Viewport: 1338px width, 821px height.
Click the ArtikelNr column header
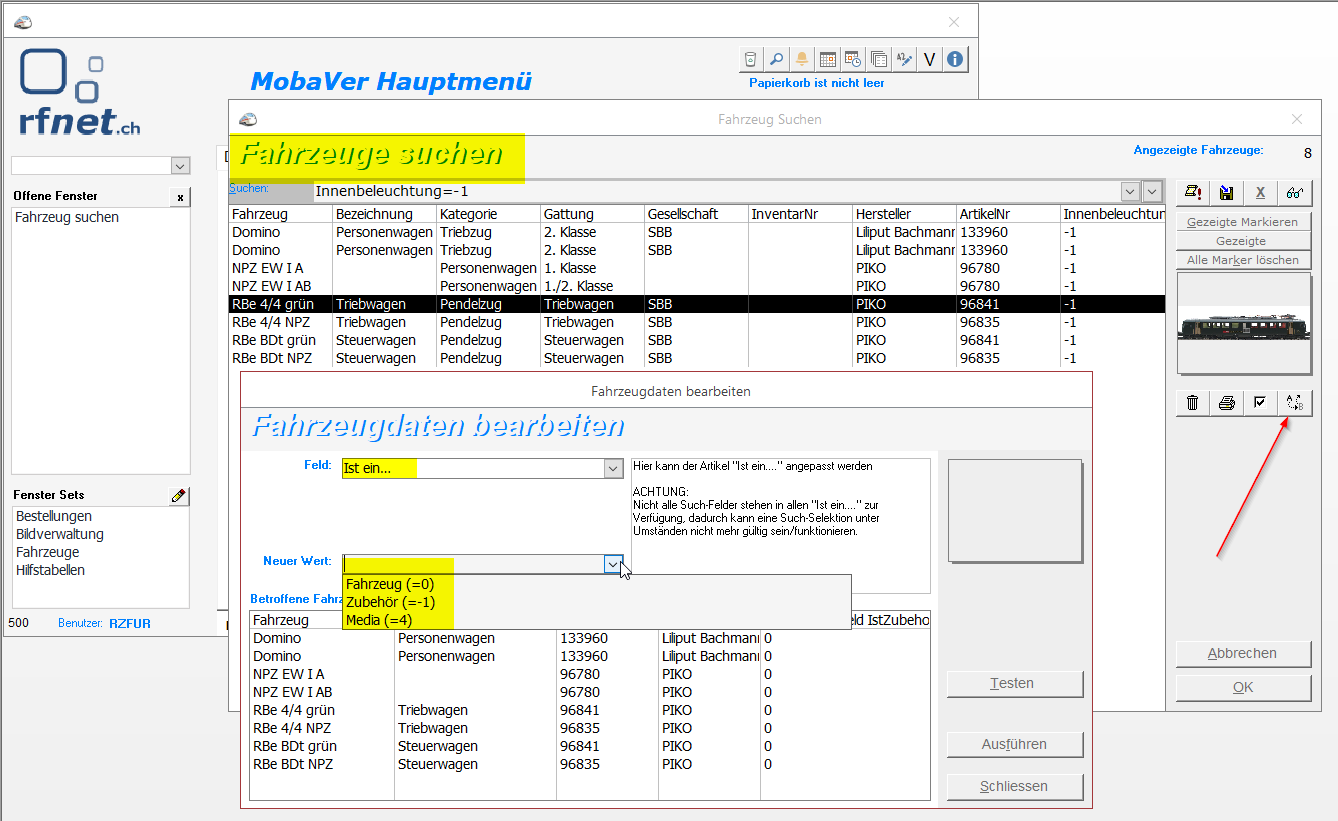pos(1008,214)
